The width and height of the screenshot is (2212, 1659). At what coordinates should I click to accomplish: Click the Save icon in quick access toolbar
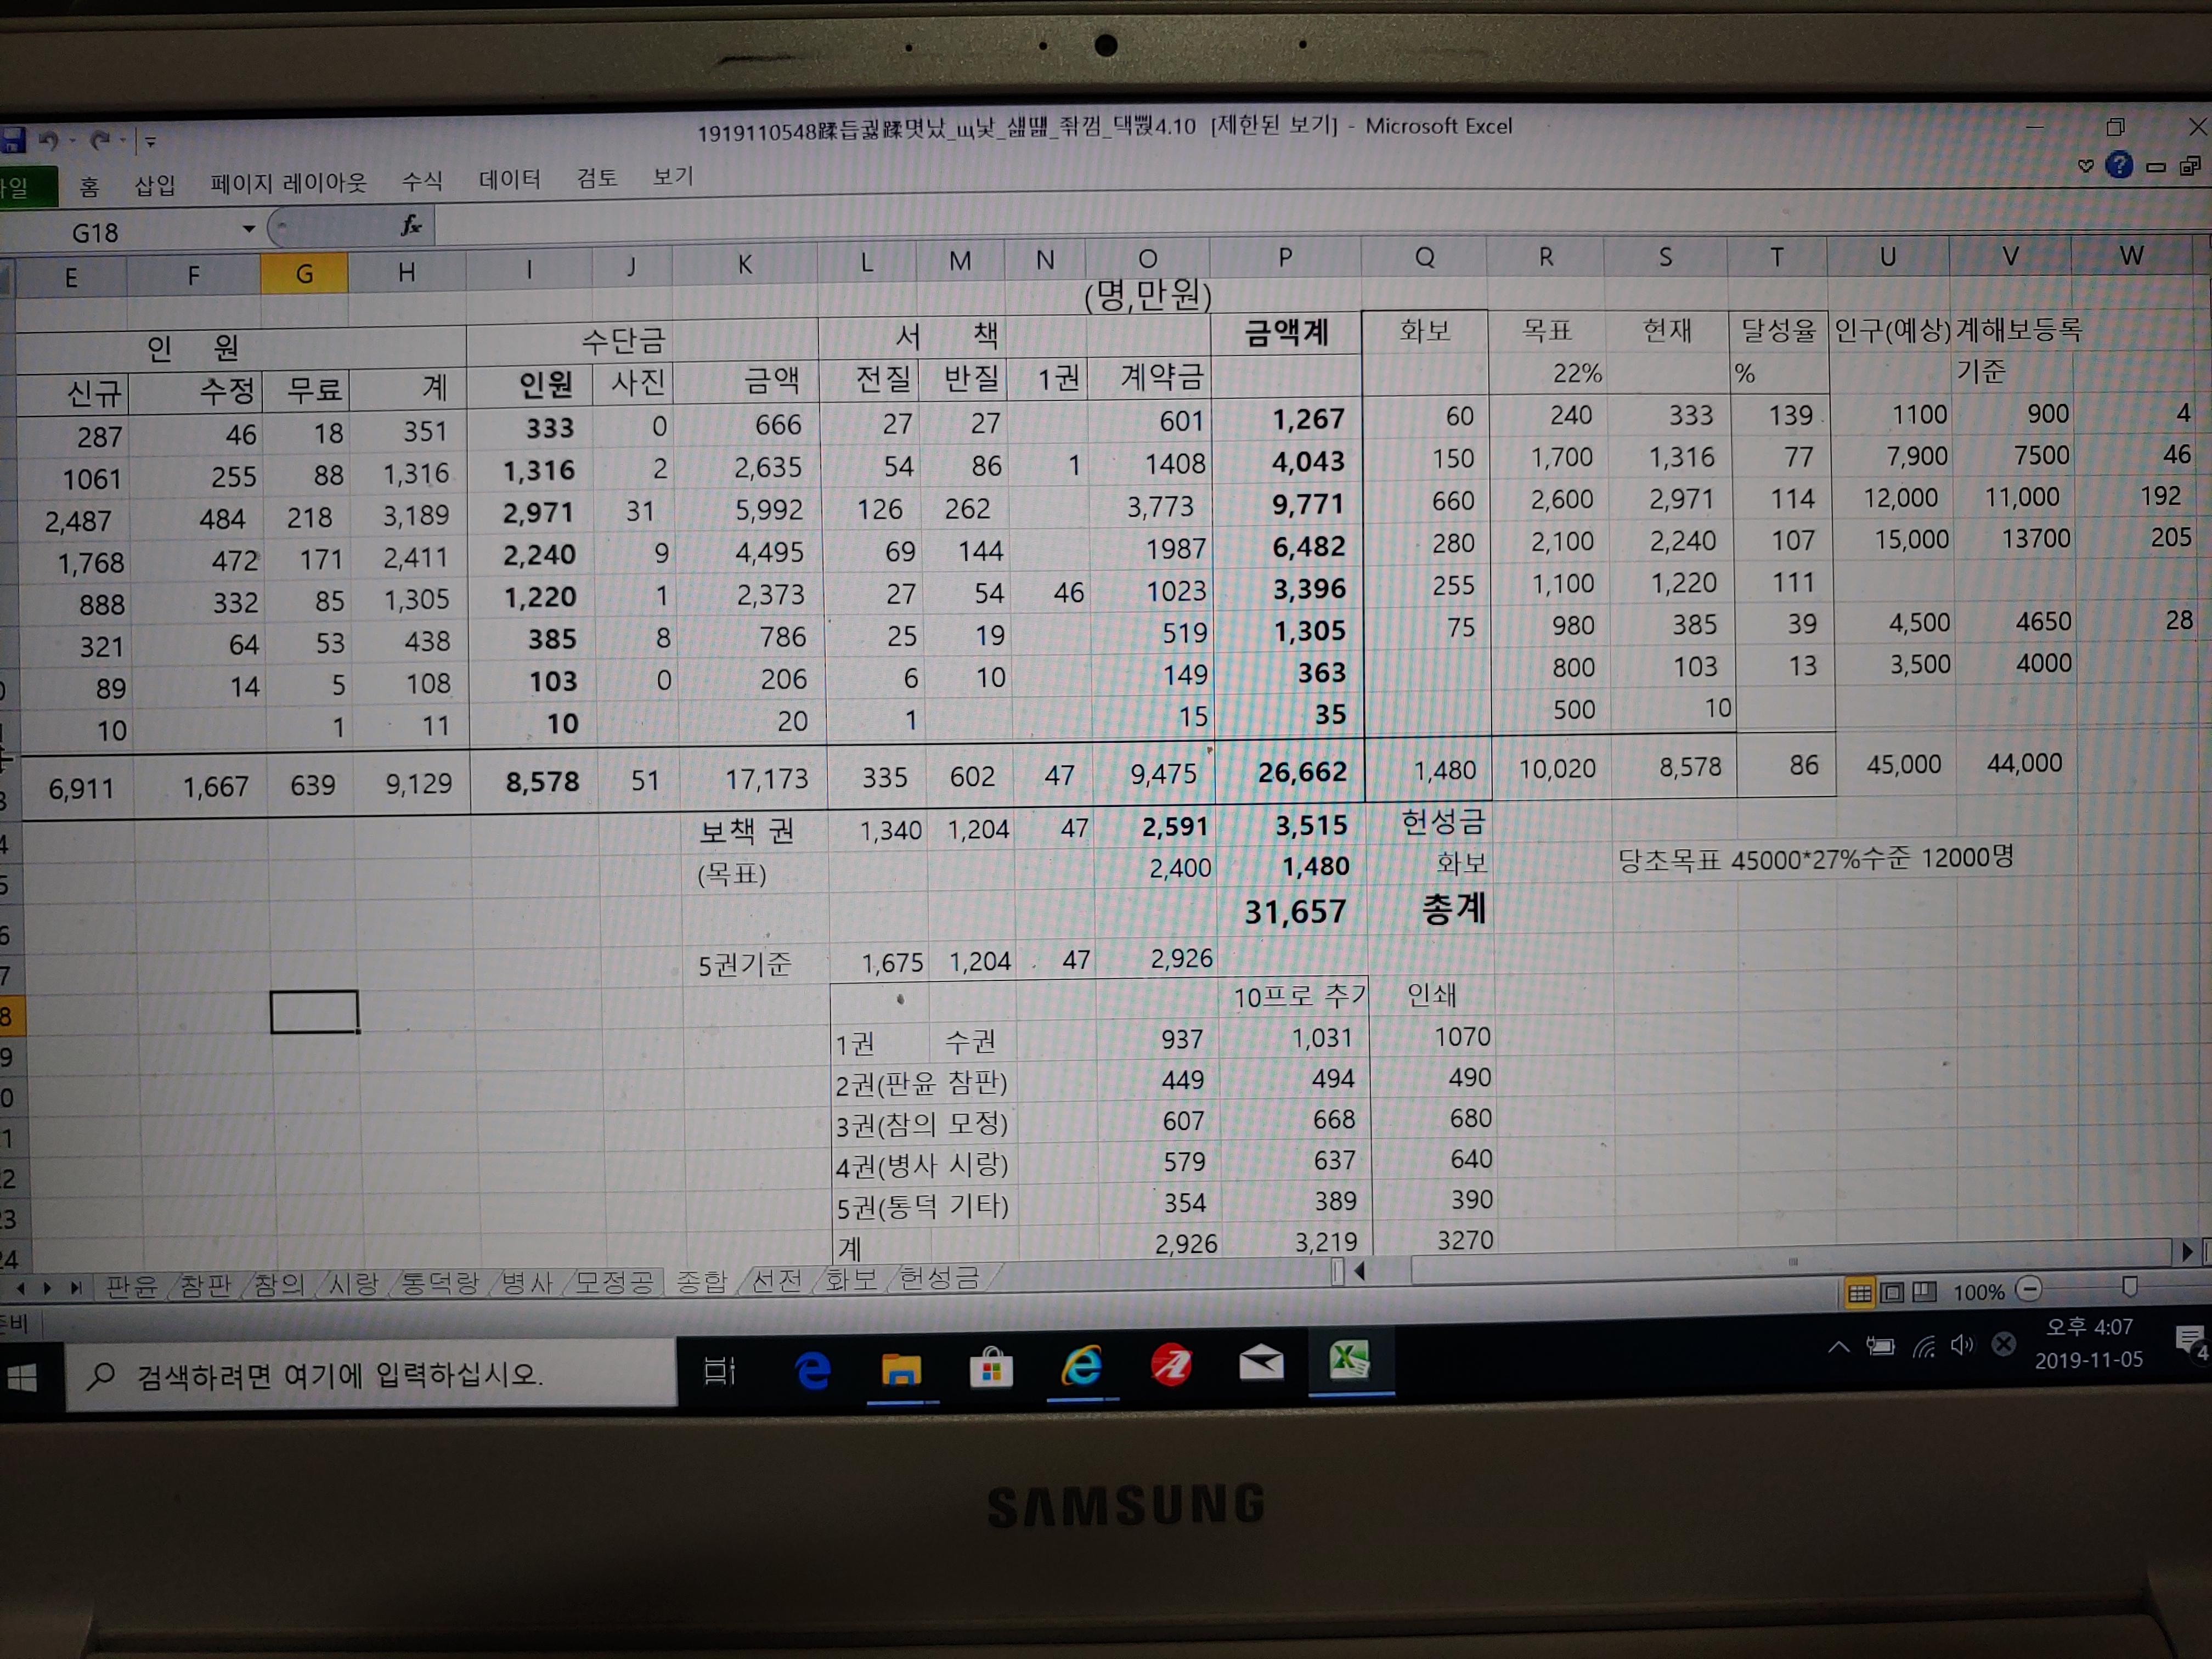tap(12, 140)
